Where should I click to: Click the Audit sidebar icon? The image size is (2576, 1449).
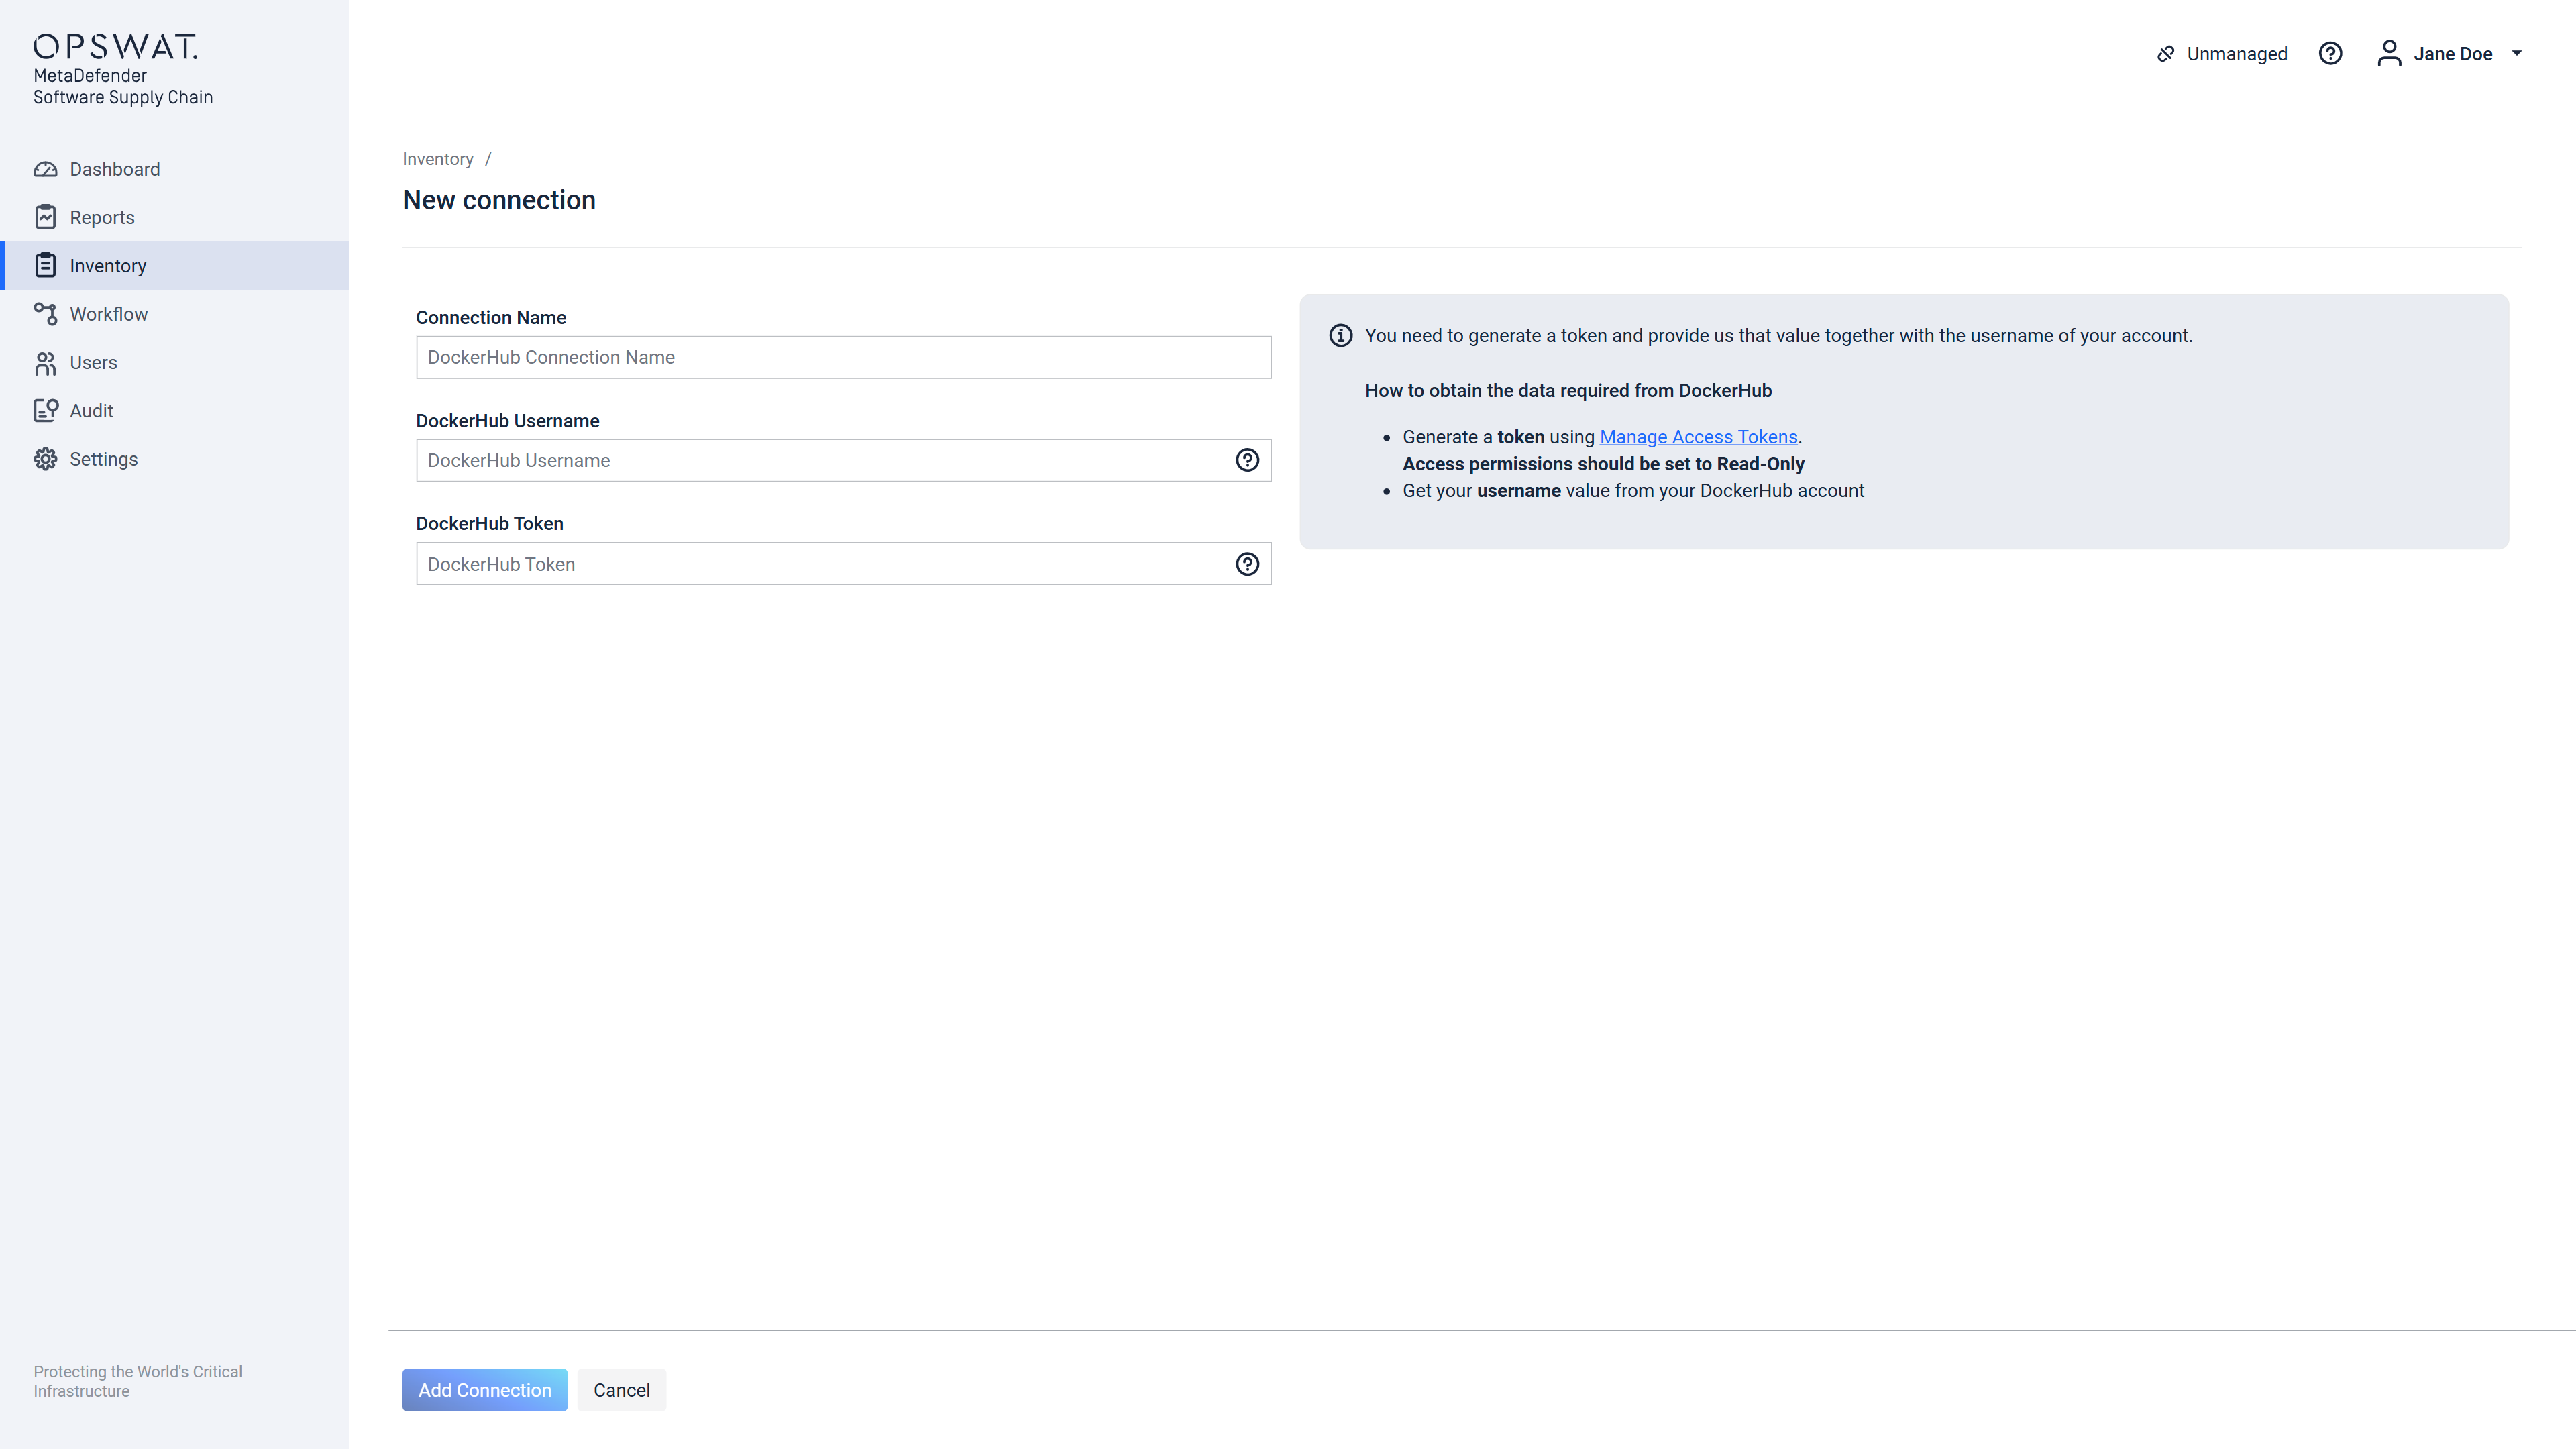(x=45, y=411)
